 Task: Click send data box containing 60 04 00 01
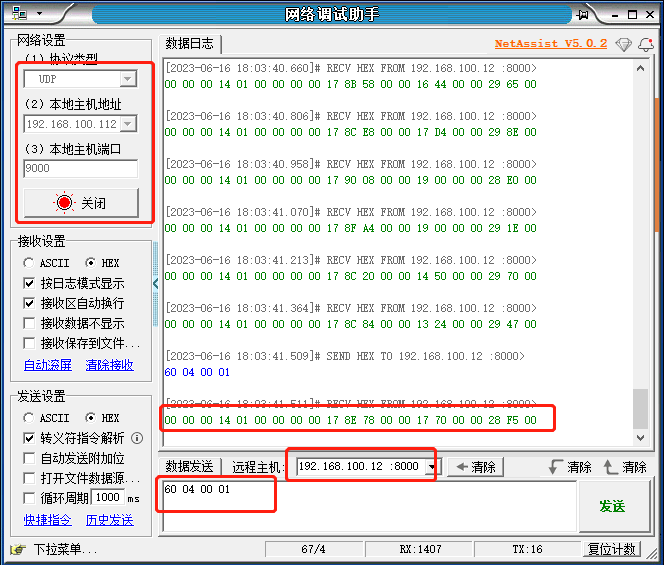[369, 506]
